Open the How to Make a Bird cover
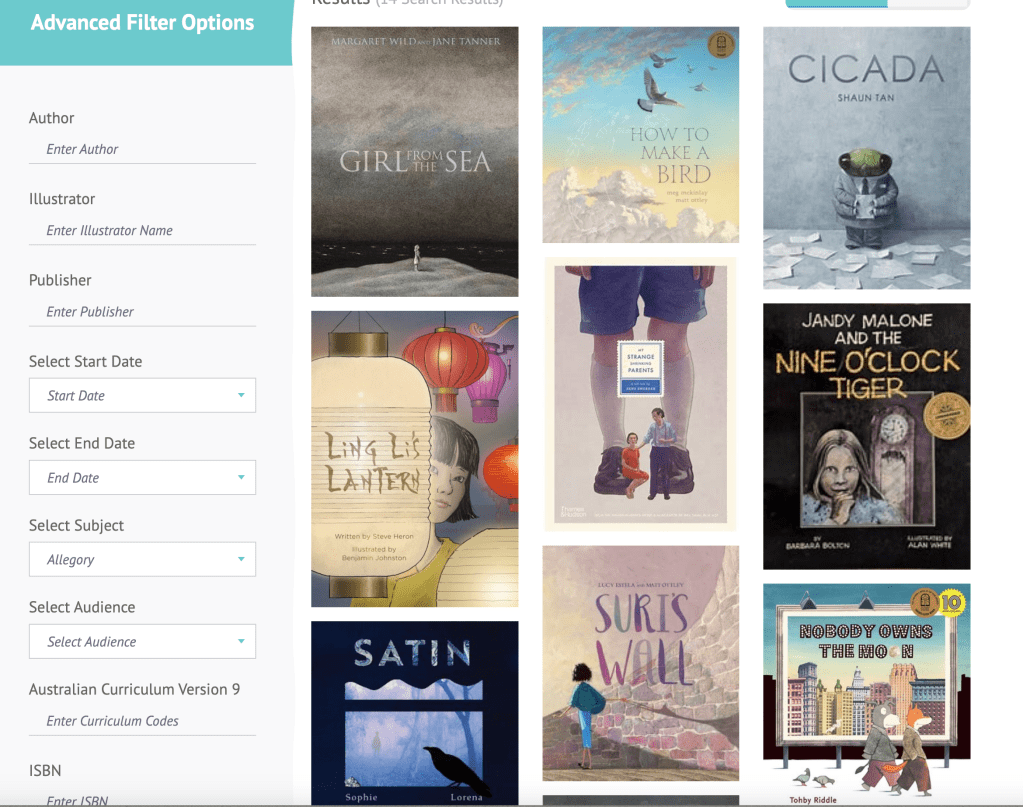The width and height of the screenshot is (1023, 807). (x=641, y=134)
